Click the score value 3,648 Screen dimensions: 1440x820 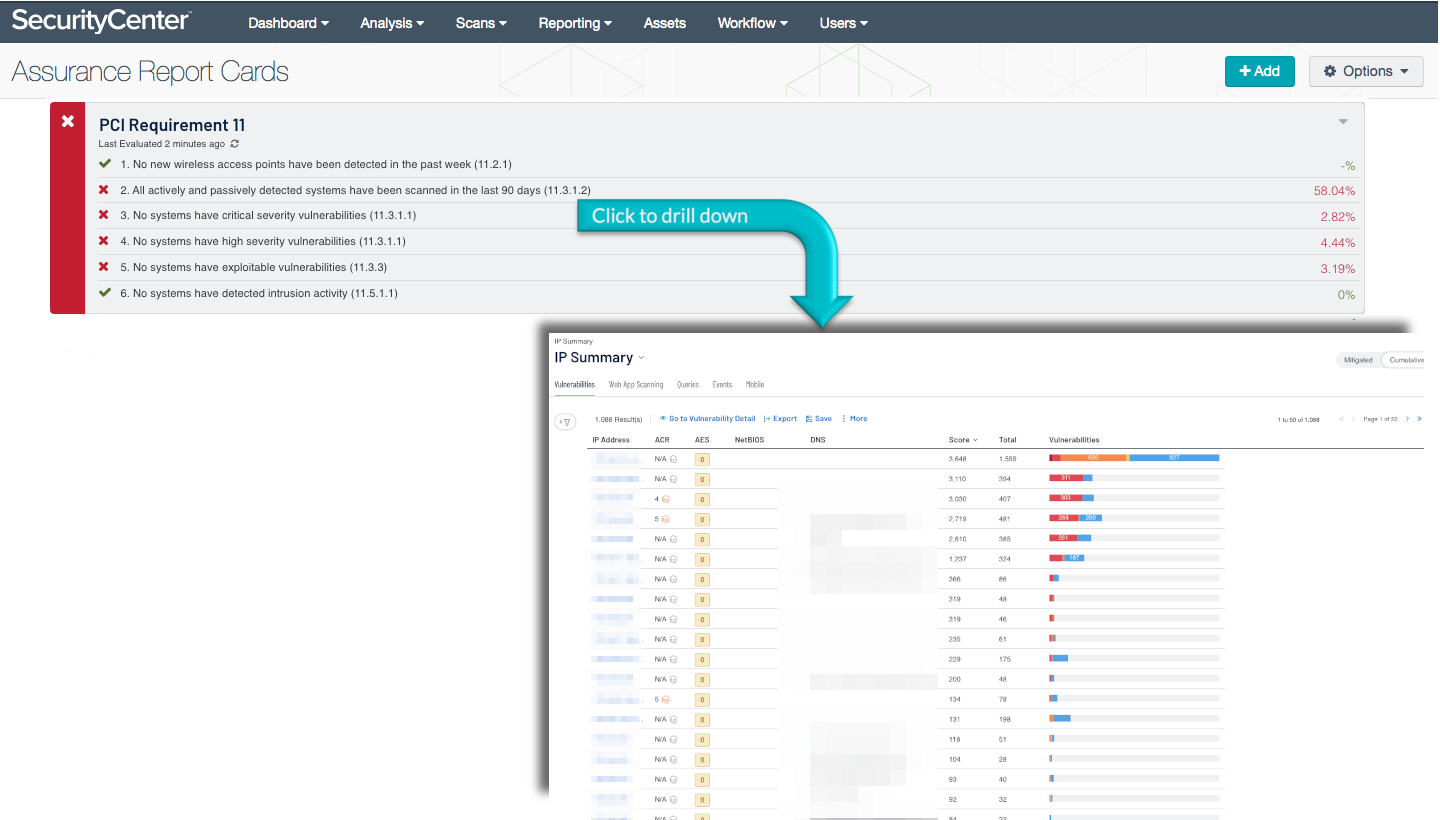[x=957, y=459]
